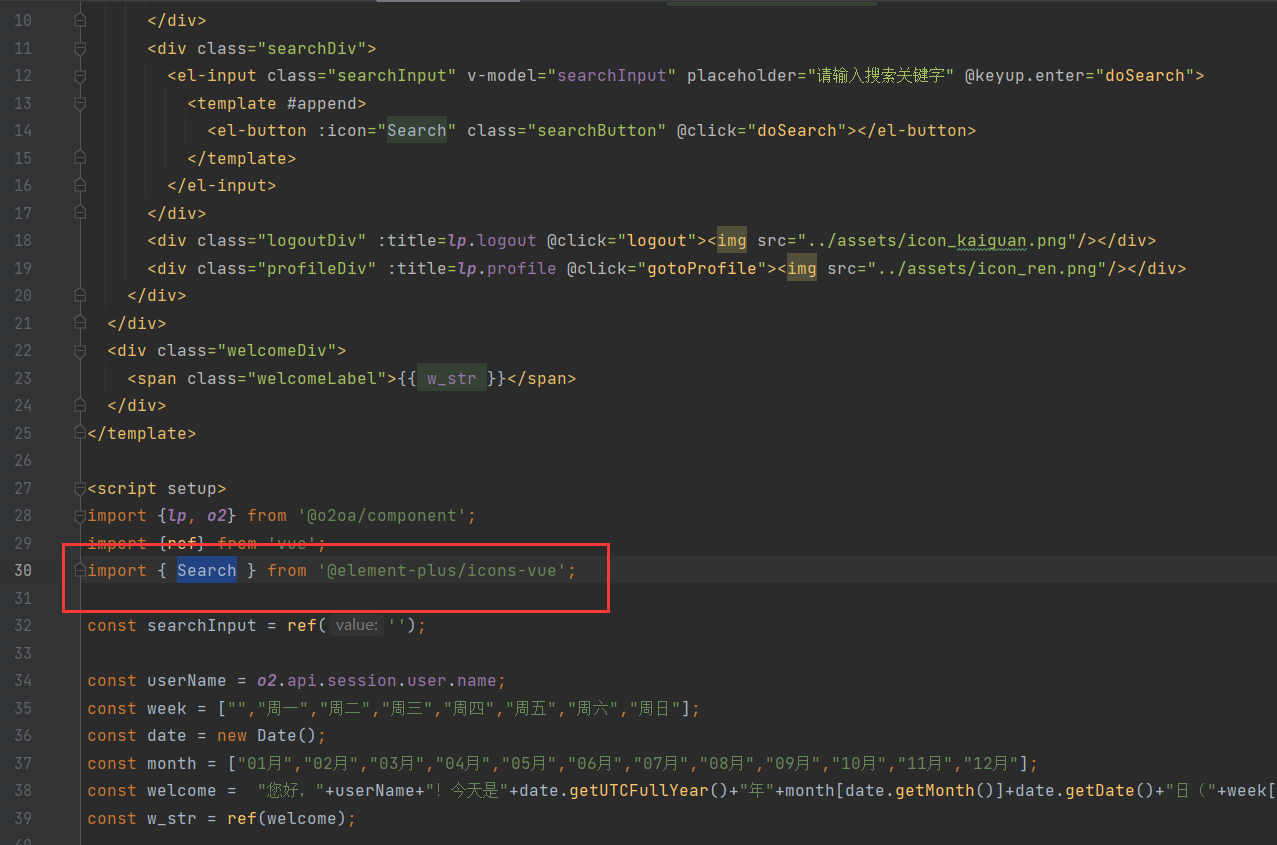This screenshot has width=1277, height=845.
Task: Click the "12月" string in month array
Action: [x=991, y=763]
